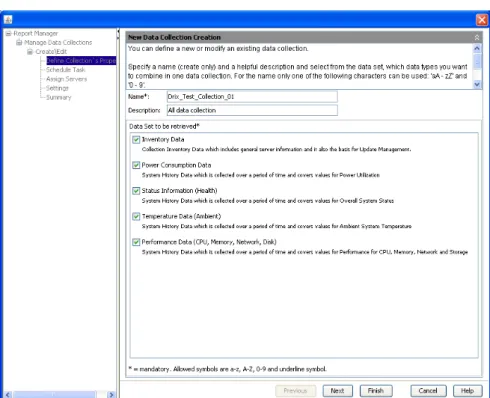This screenshot has width=490, height=398.
Task: Click into the Name input field
Action: click(252, 97)
